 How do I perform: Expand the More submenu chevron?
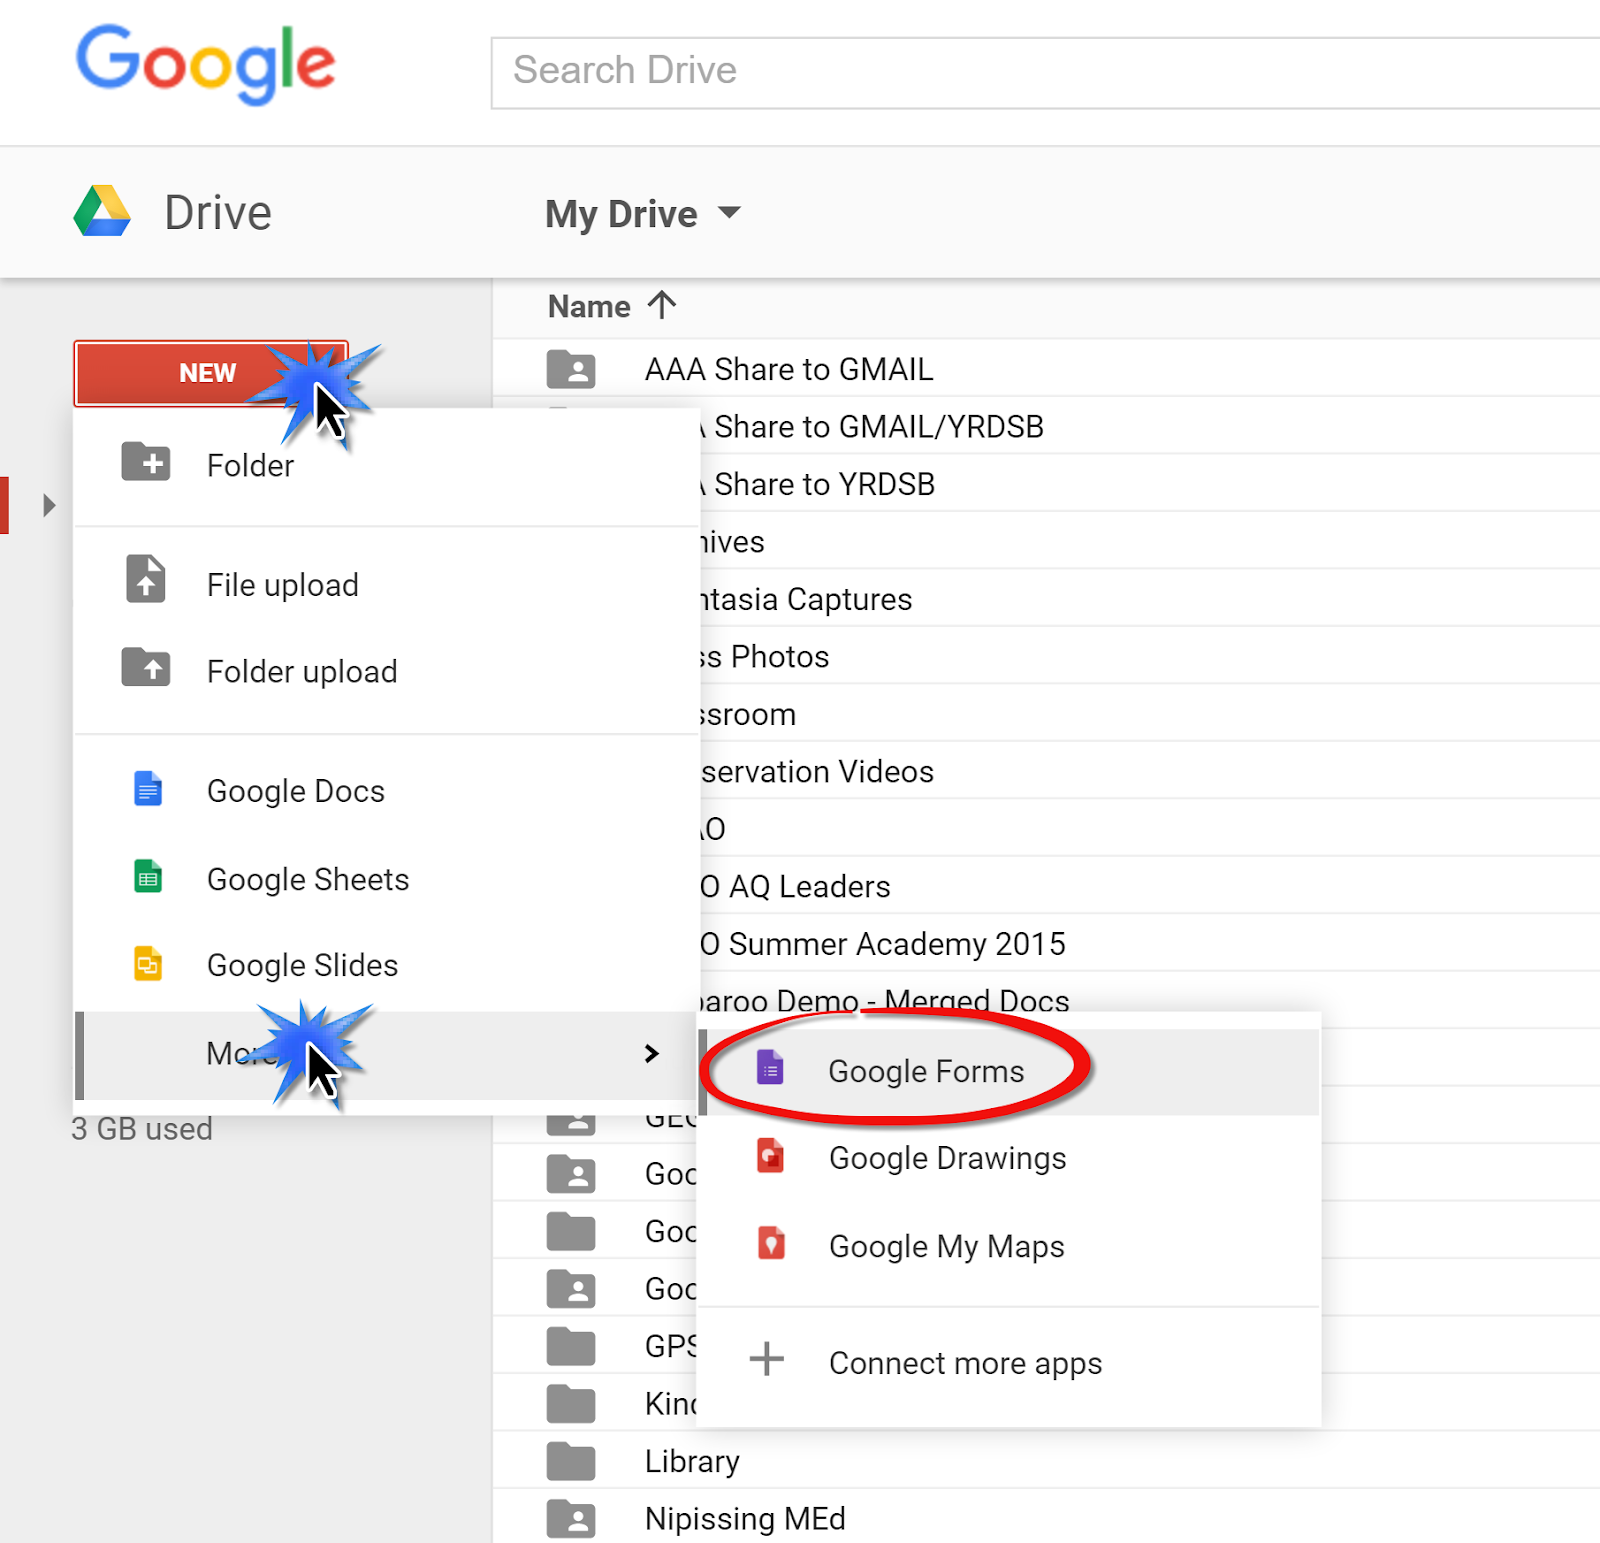652,1053
